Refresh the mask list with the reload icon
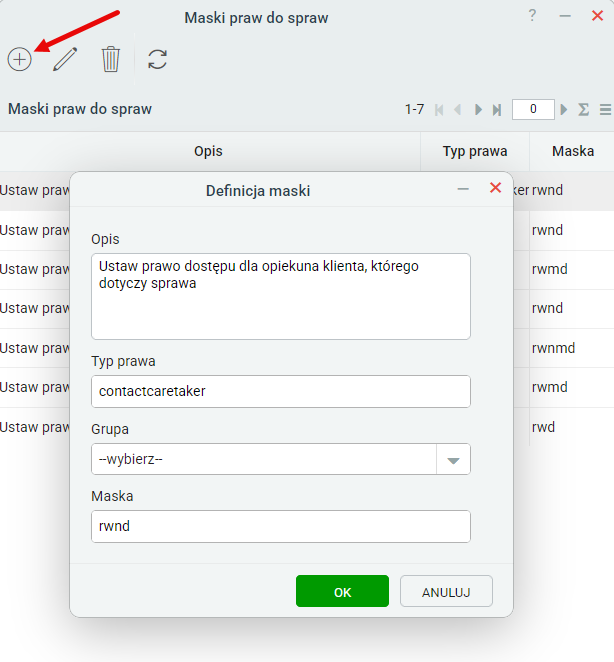 click(x=158, y=59)
